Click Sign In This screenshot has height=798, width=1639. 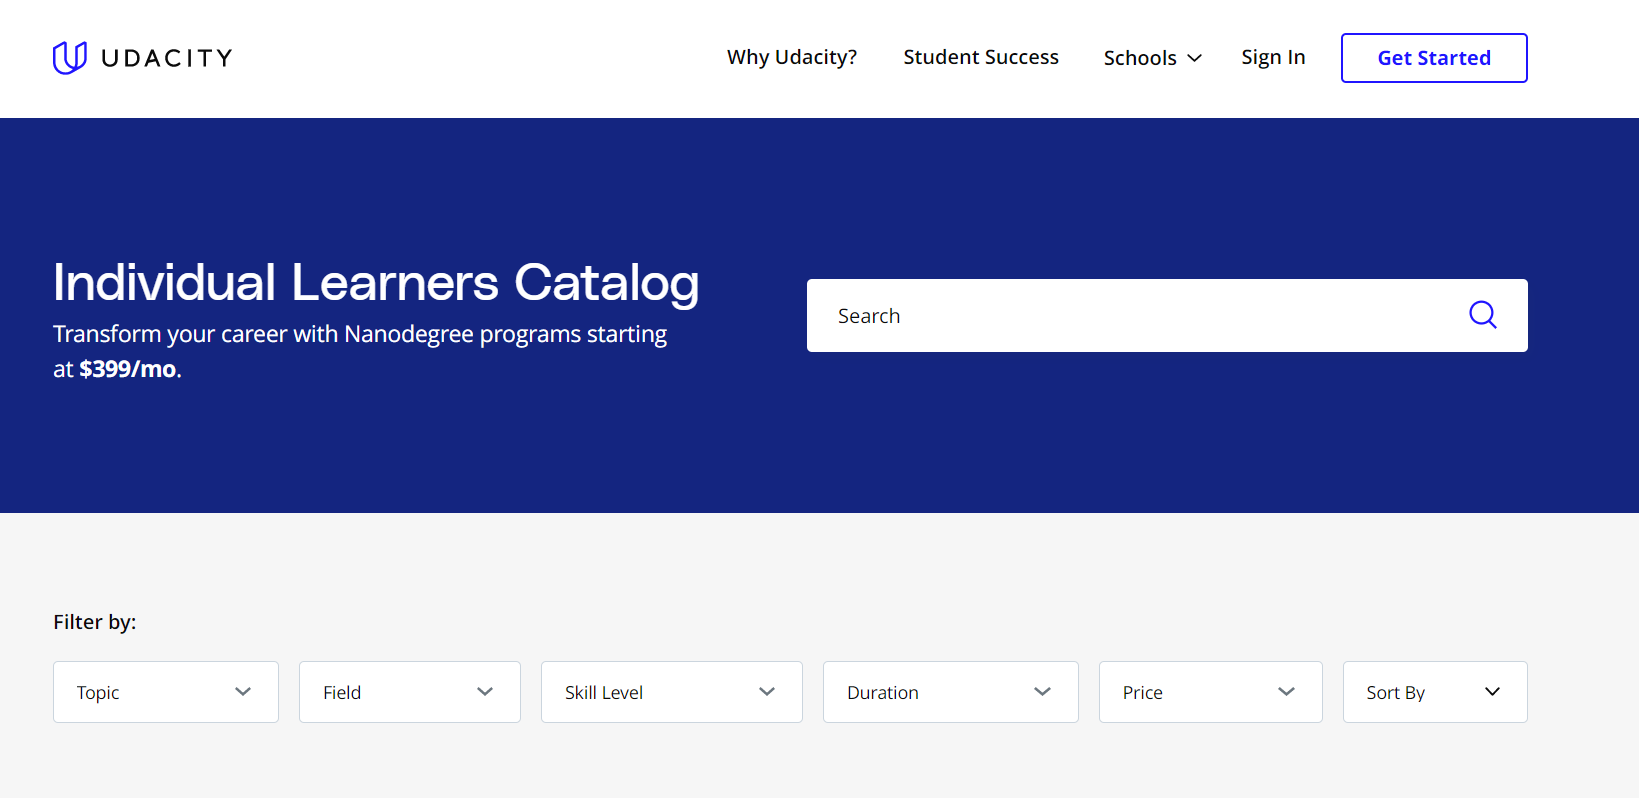click(x=1273, y=58)
